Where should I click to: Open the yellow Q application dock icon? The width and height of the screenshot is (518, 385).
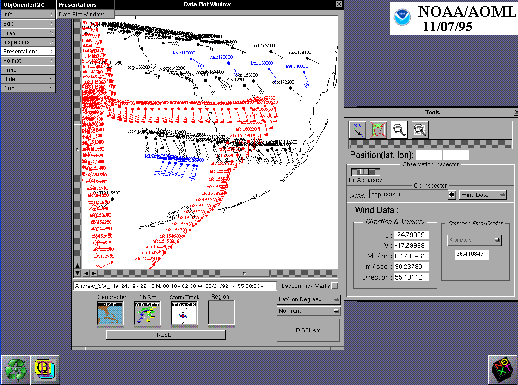[45, 370]
